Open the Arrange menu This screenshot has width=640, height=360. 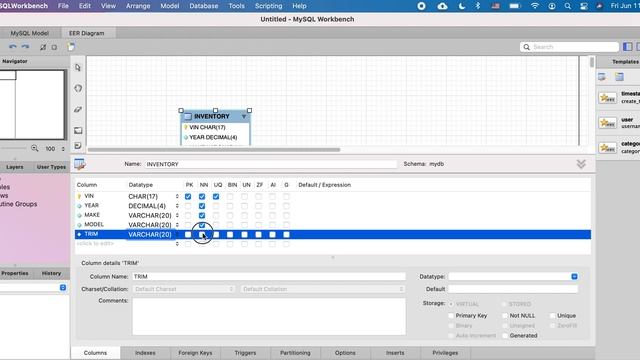(x=138, y=6)
